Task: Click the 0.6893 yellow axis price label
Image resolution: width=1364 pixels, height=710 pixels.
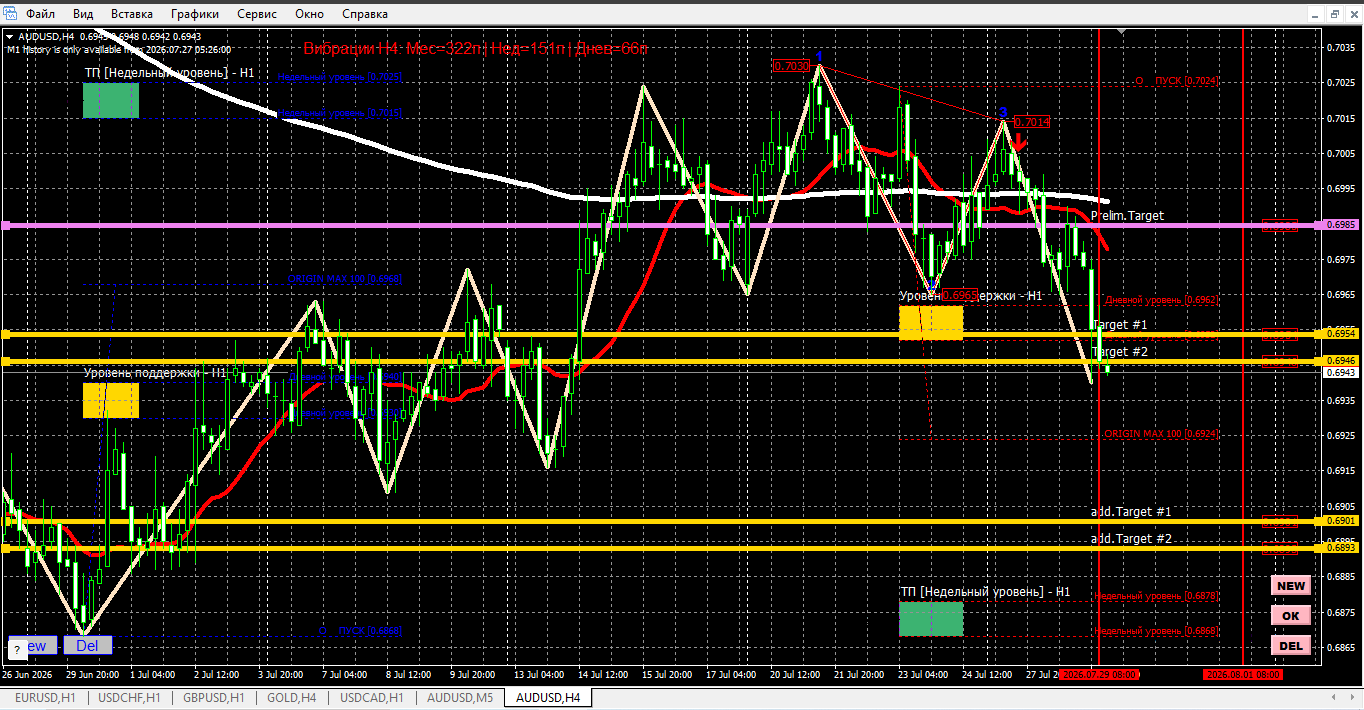Action: tap(1342, 548)
